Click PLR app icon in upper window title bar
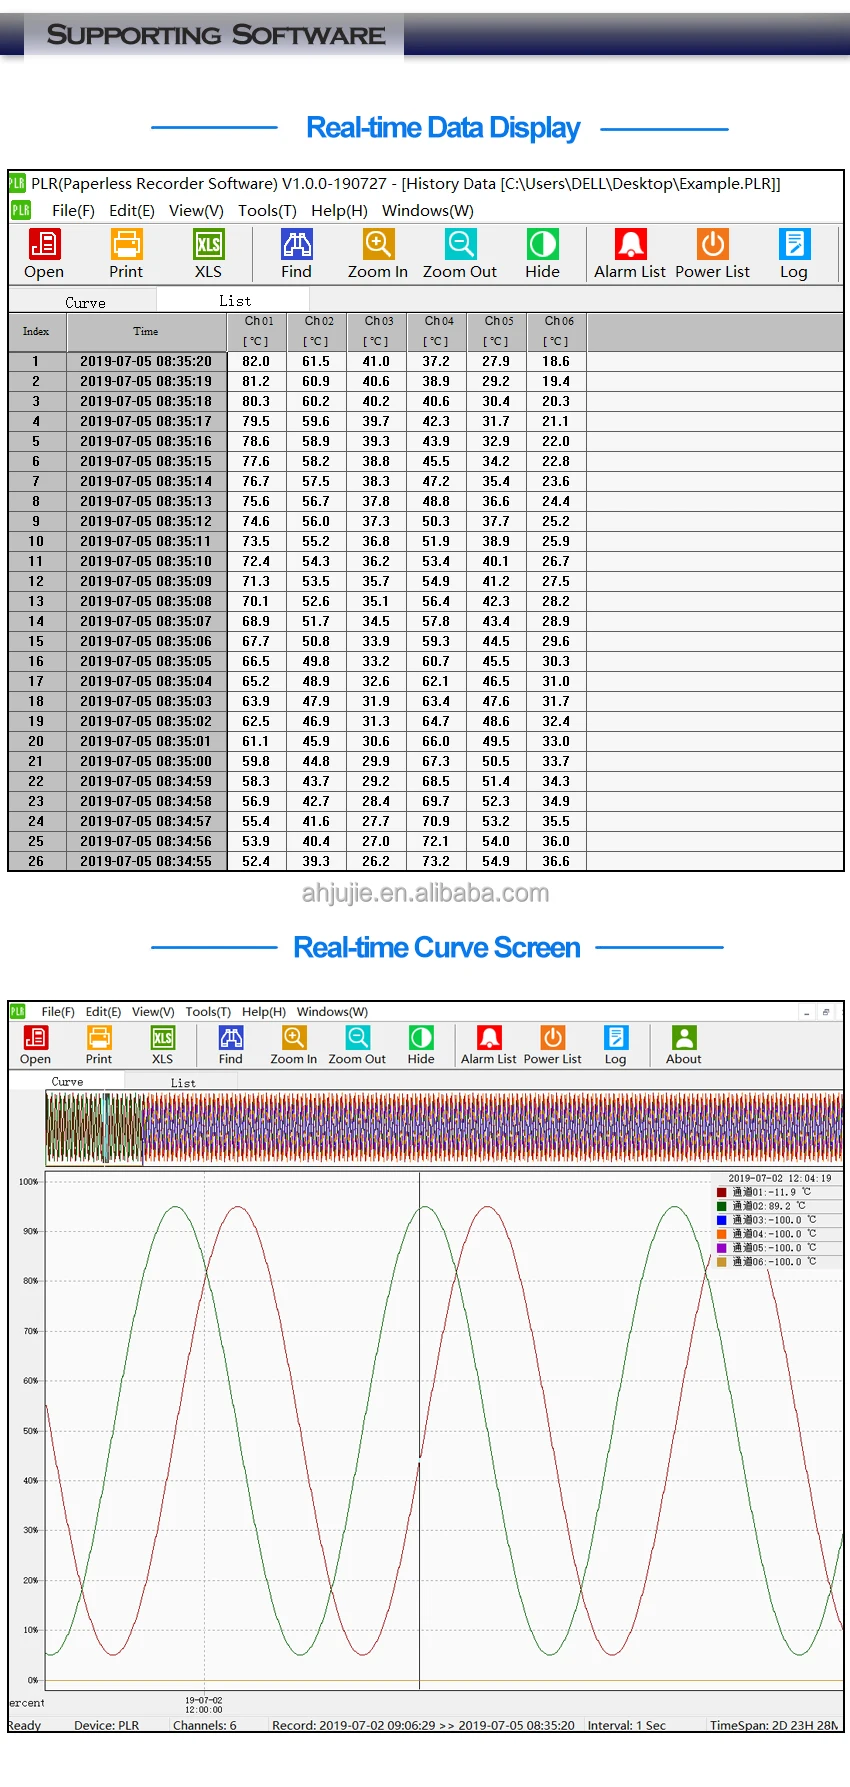This screenshot has height=1787, width=850. 17,183
